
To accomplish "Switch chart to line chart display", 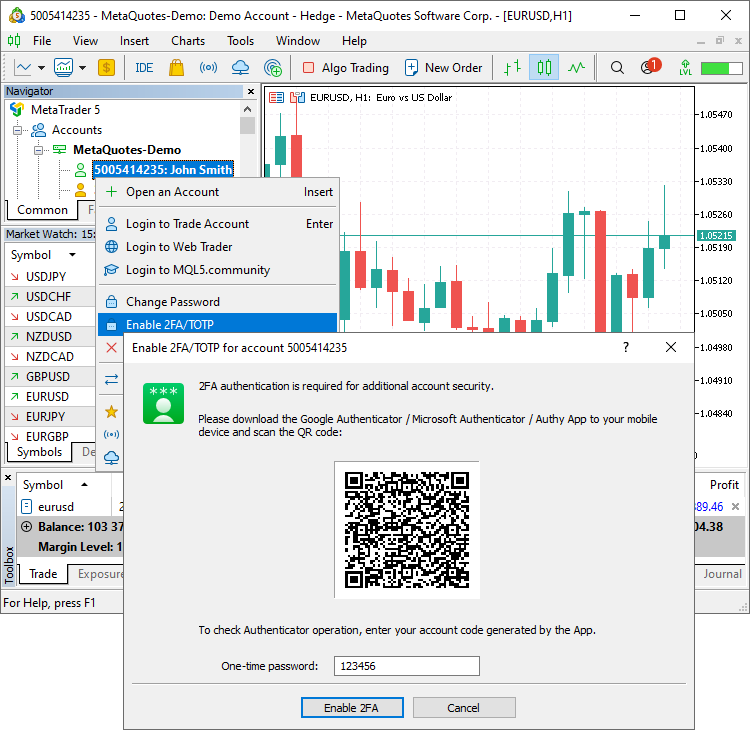I will 576,68.
